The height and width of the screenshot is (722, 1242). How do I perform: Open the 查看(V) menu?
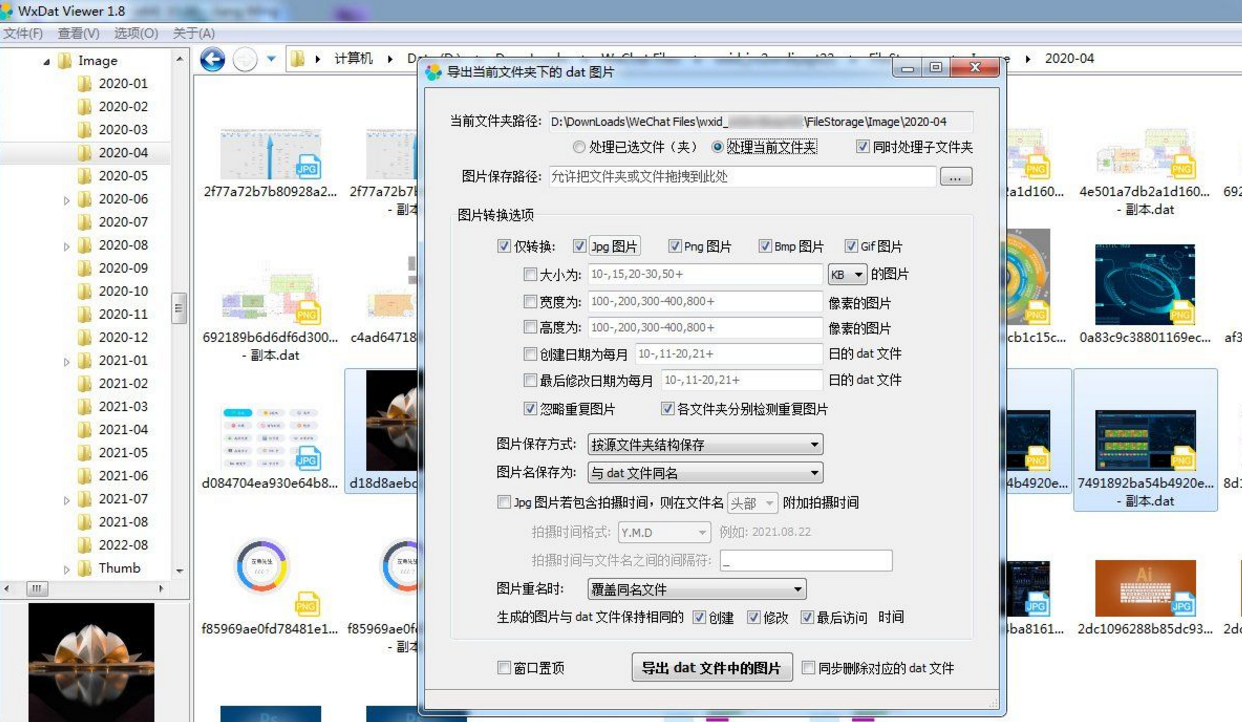78,33
